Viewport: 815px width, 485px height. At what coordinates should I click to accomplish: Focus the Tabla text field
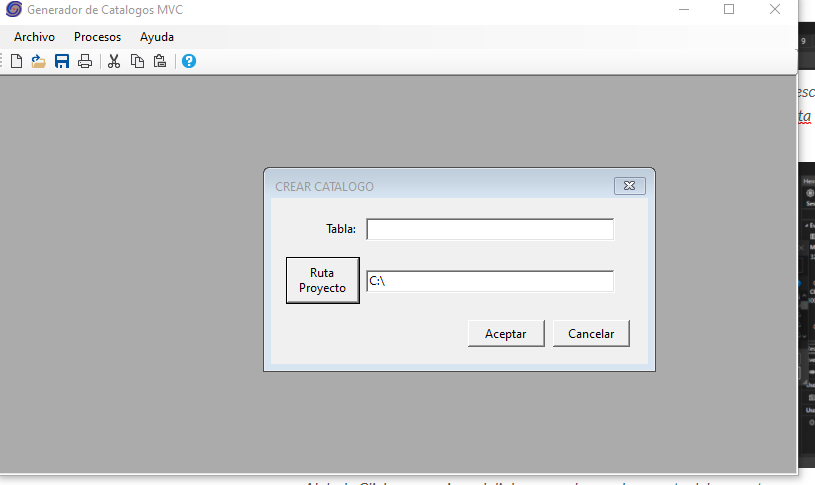tap(490, 230)
